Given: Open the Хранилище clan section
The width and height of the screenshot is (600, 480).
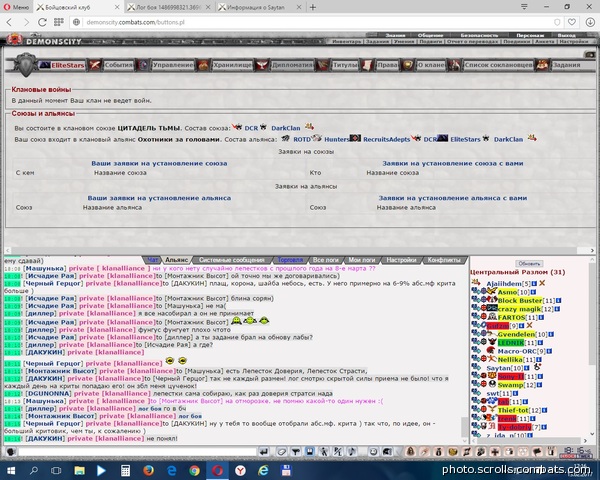Looking at the screenshot, I should [x=232, y=65].
